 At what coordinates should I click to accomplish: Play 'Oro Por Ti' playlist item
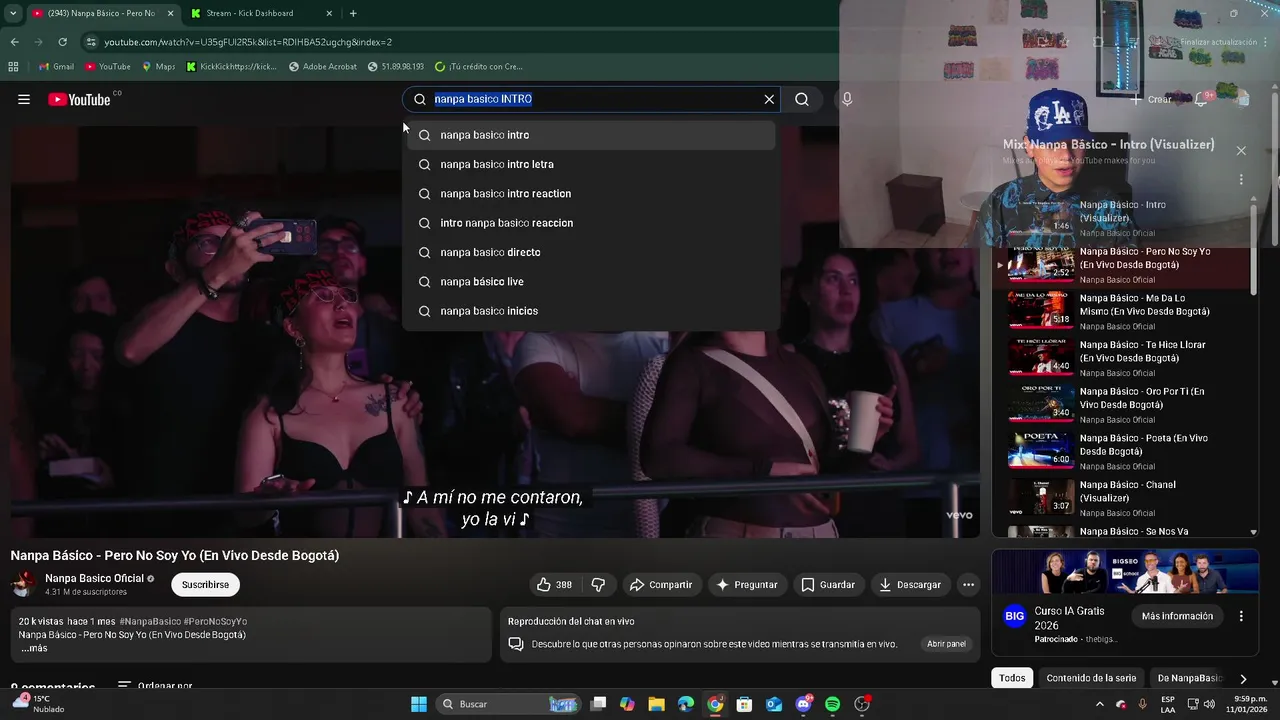[1122, 405]
